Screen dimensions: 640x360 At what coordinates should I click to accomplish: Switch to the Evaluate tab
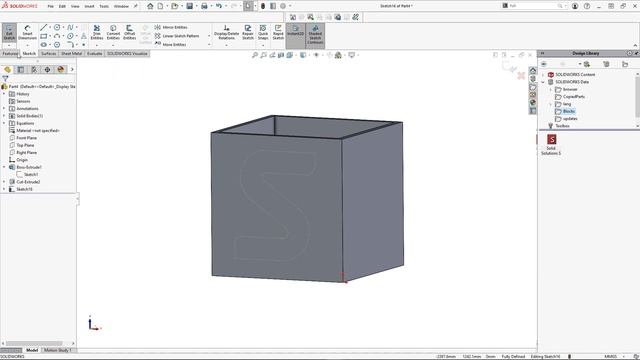94,53
